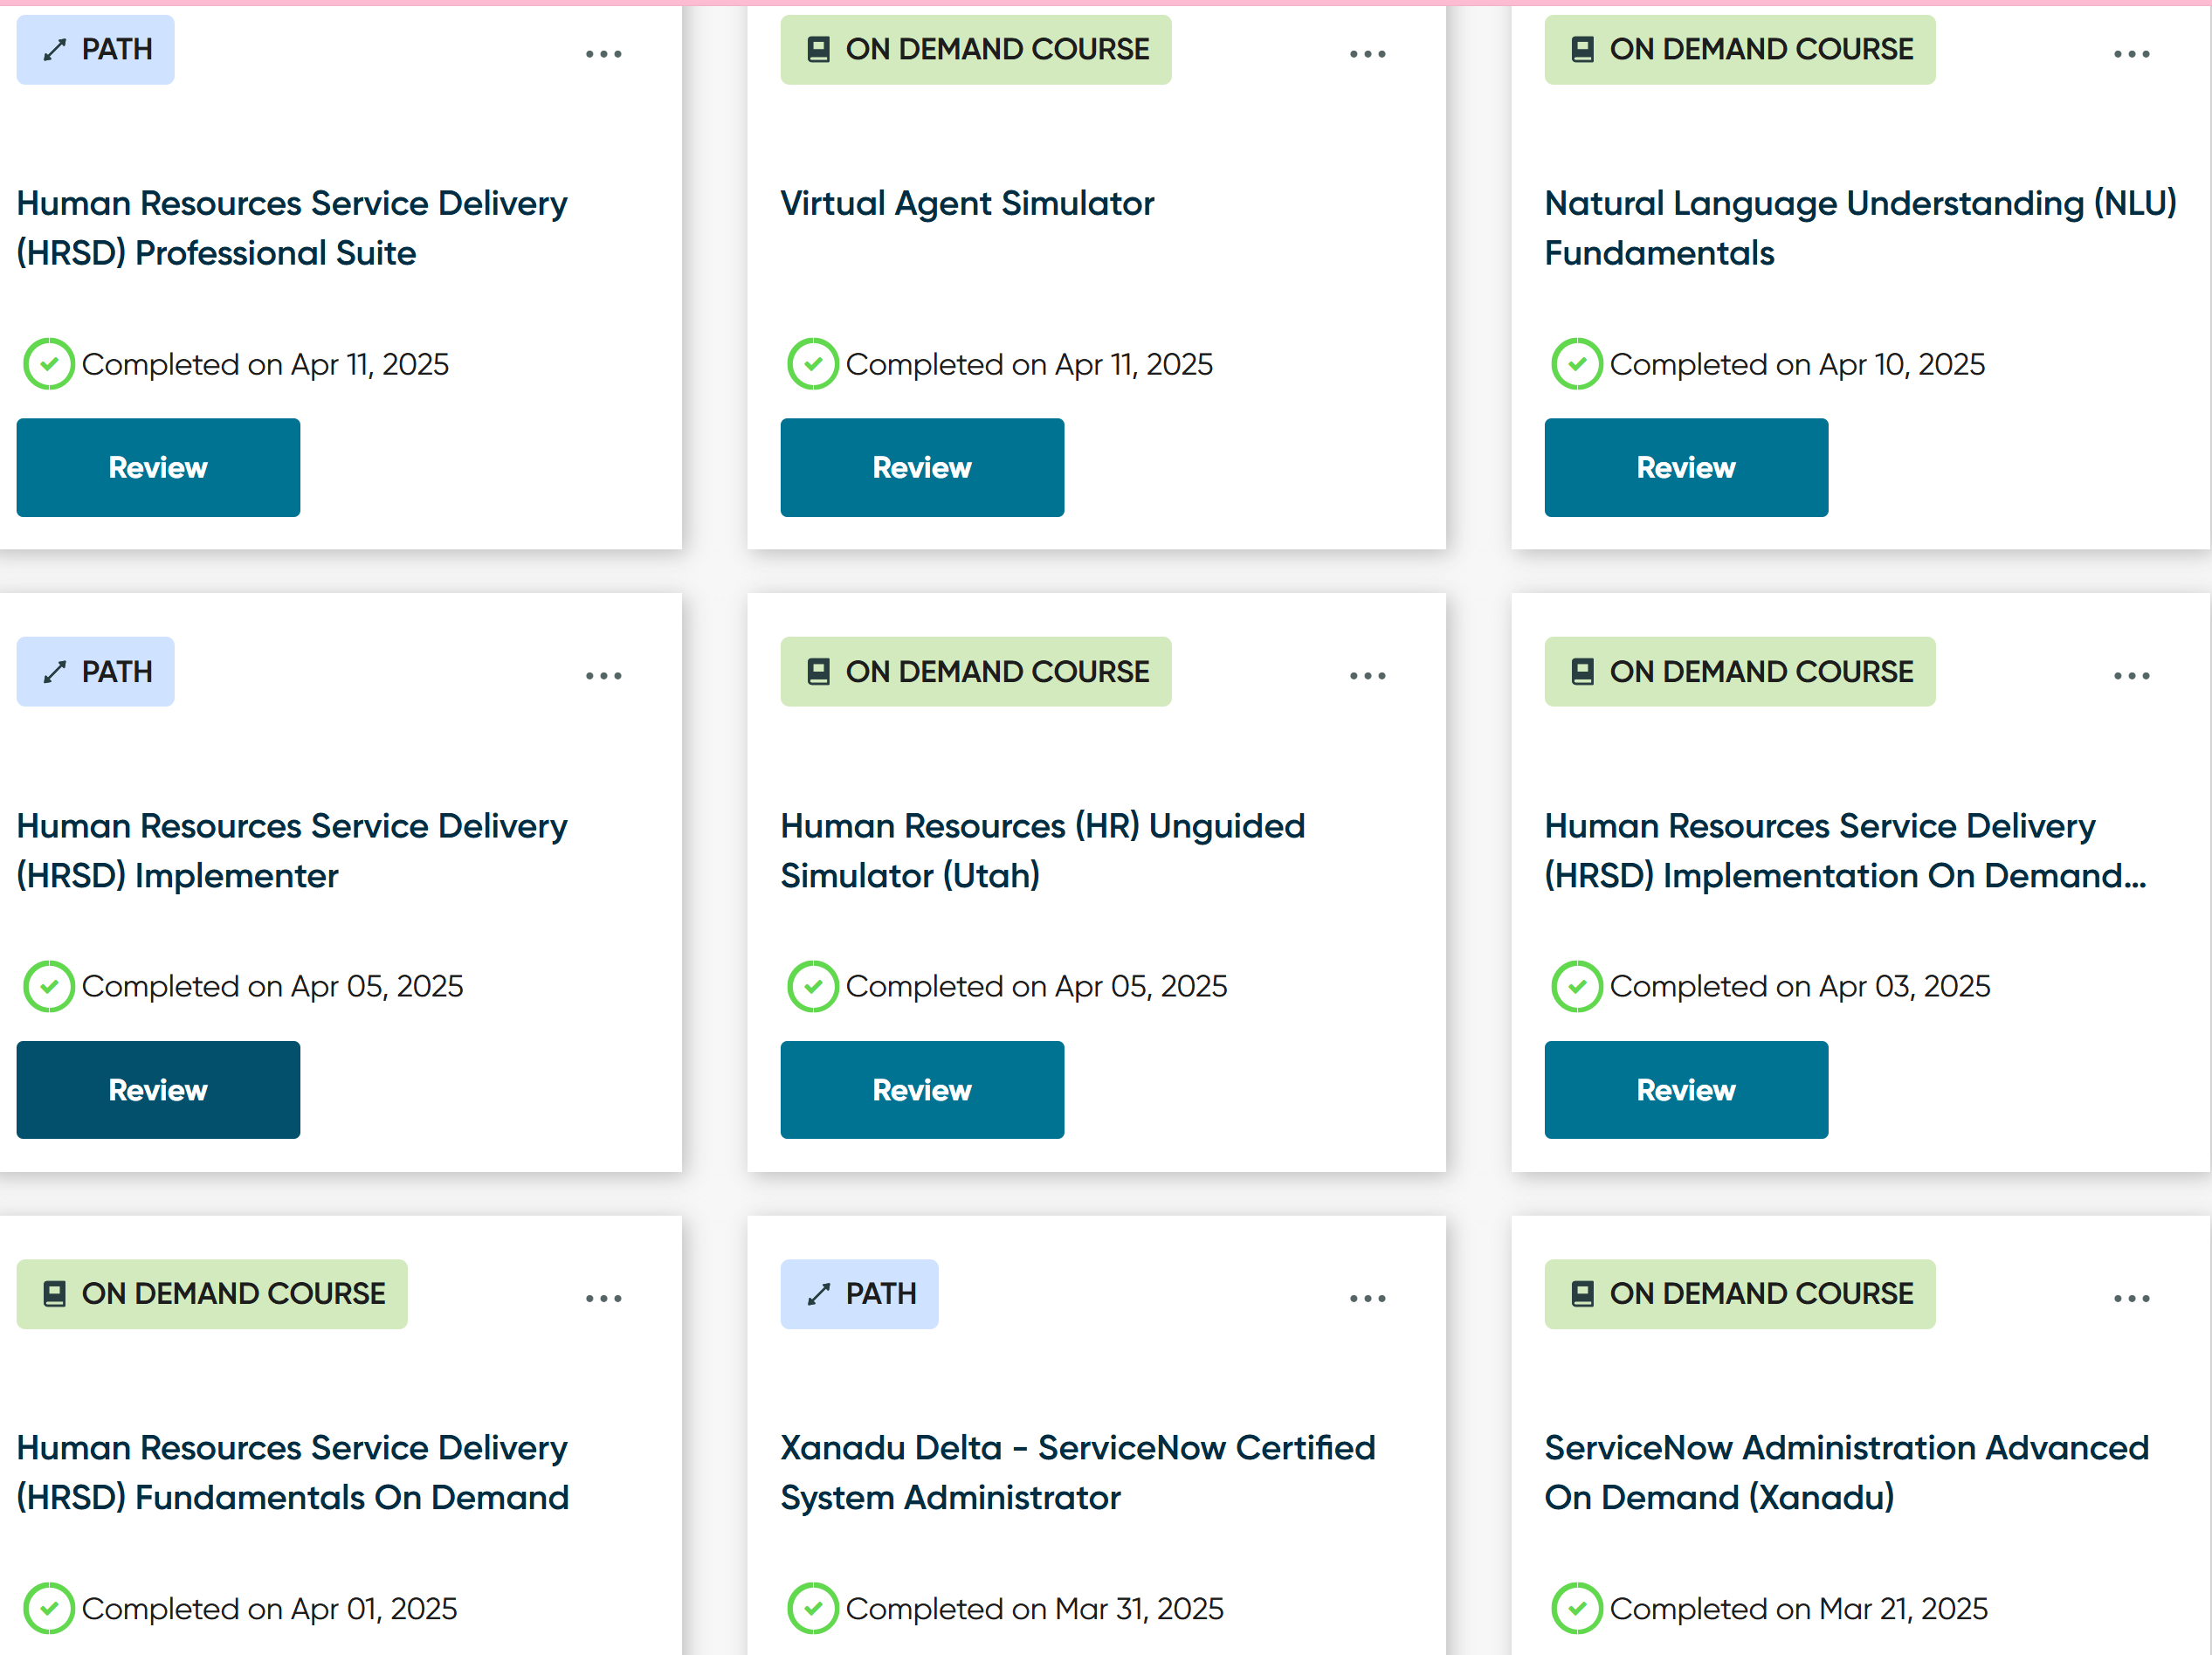
Task: Open options menu for Virtual Agent Simulator
Action: click(1367, 54)
